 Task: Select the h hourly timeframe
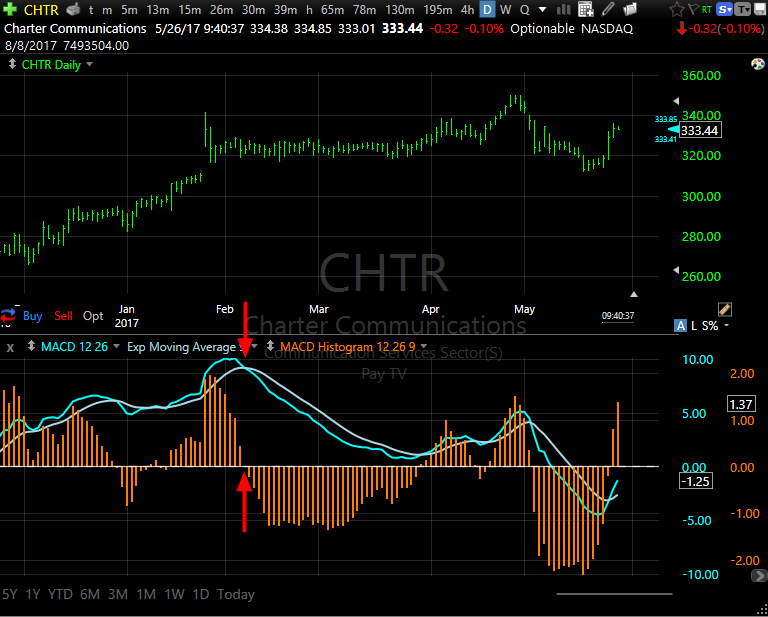coord(309,9)
